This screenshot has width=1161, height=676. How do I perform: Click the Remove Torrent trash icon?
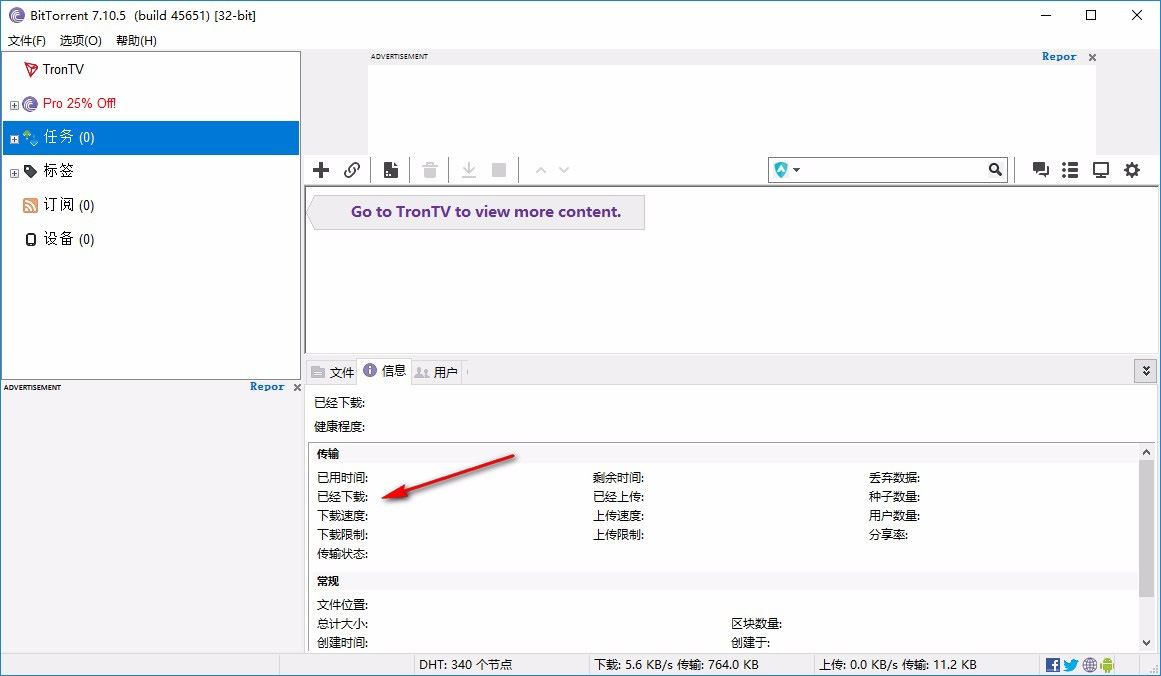click(429, 170)
